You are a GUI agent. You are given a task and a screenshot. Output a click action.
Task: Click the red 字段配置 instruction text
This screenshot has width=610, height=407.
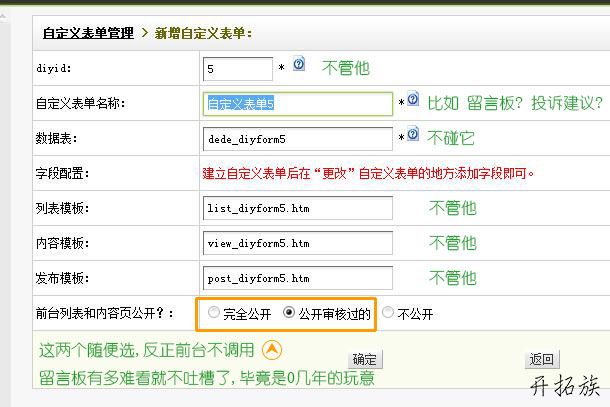click(368, 173)
